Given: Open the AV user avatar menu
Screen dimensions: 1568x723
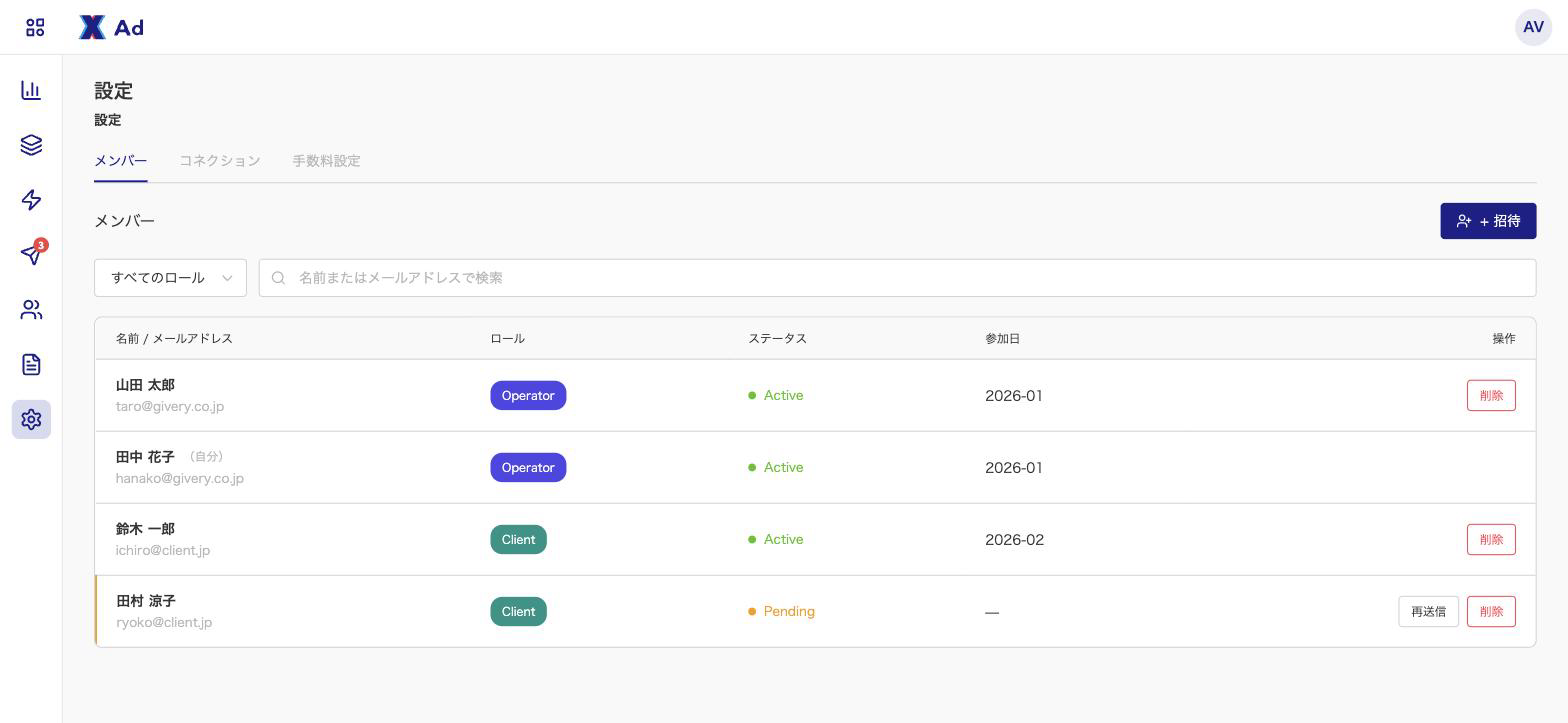Looking at the screenshot, I should 1533,27.
